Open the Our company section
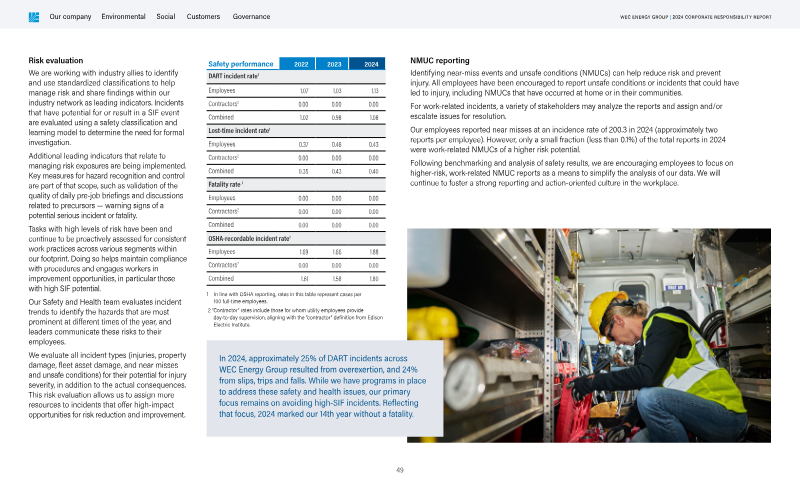 pos(70,17)
